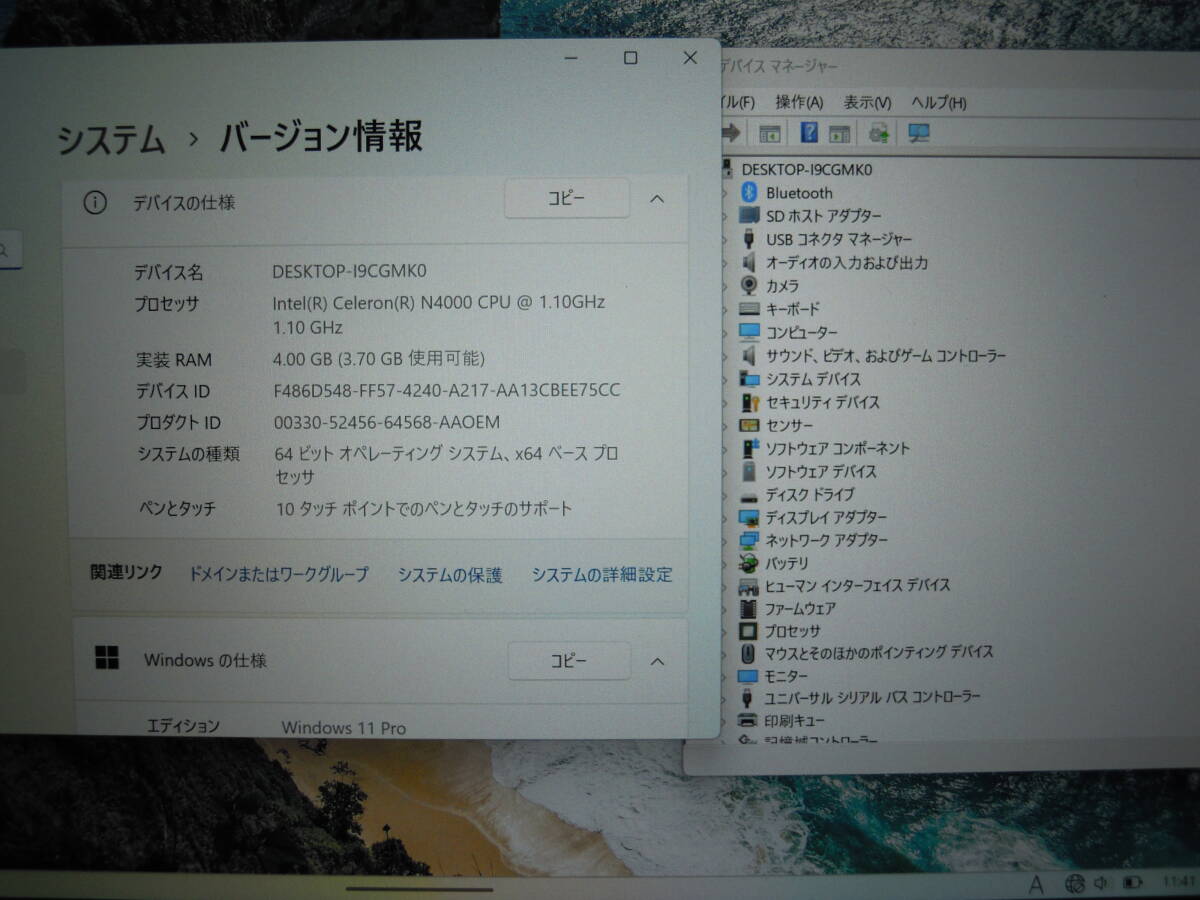Expand the Bluetooth tree node
Image resolution: width=1200 pixels, height=900 pixels.
point(726,193)
